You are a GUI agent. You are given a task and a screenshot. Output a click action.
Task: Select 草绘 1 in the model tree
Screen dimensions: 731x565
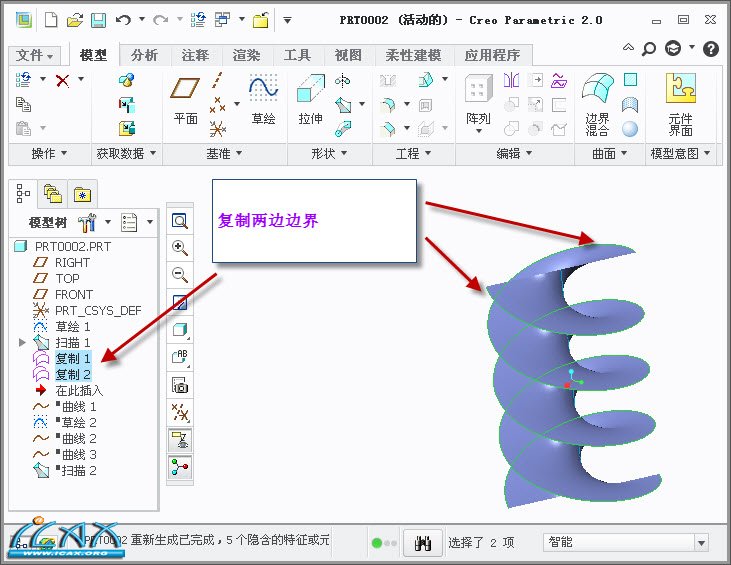tap(73, 326)
